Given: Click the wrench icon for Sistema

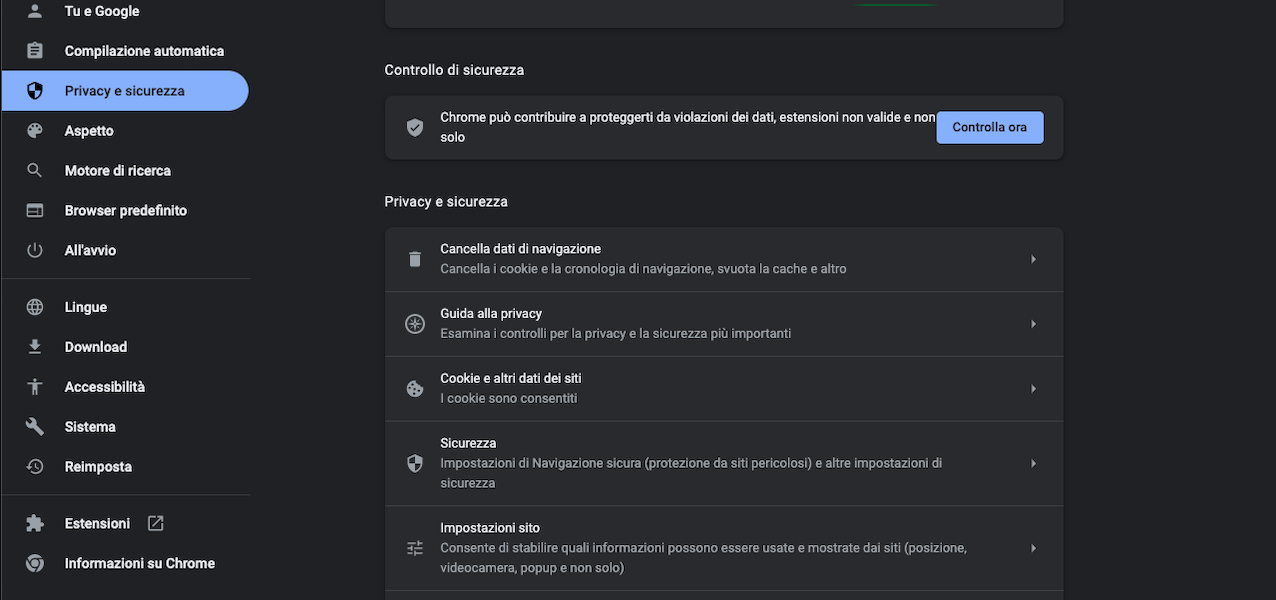Looking at the screenshot, I should click(35, 427).
